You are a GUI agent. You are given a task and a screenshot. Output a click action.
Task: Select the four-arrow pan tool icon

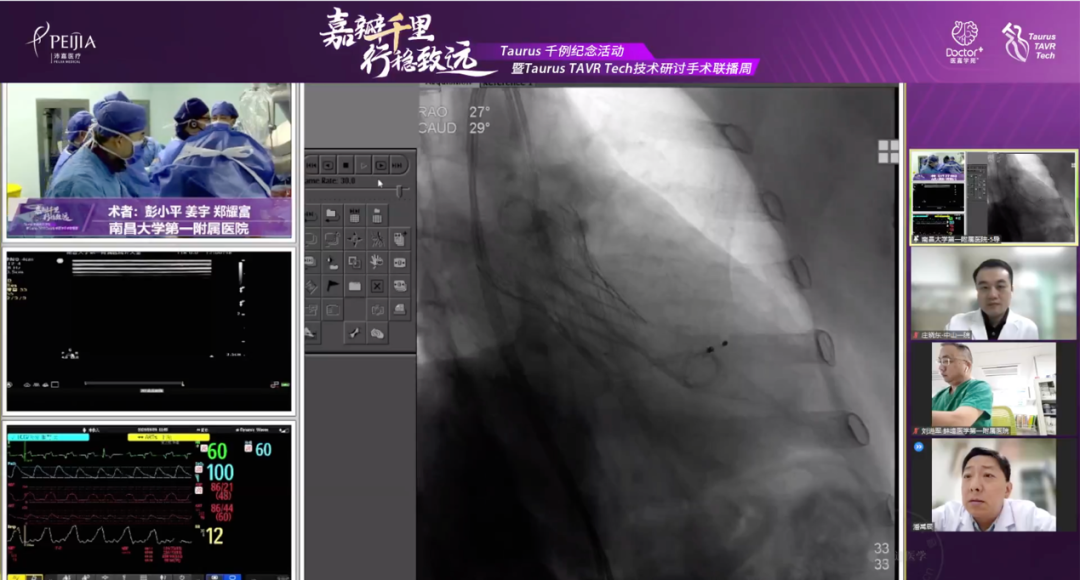[354, 239]
